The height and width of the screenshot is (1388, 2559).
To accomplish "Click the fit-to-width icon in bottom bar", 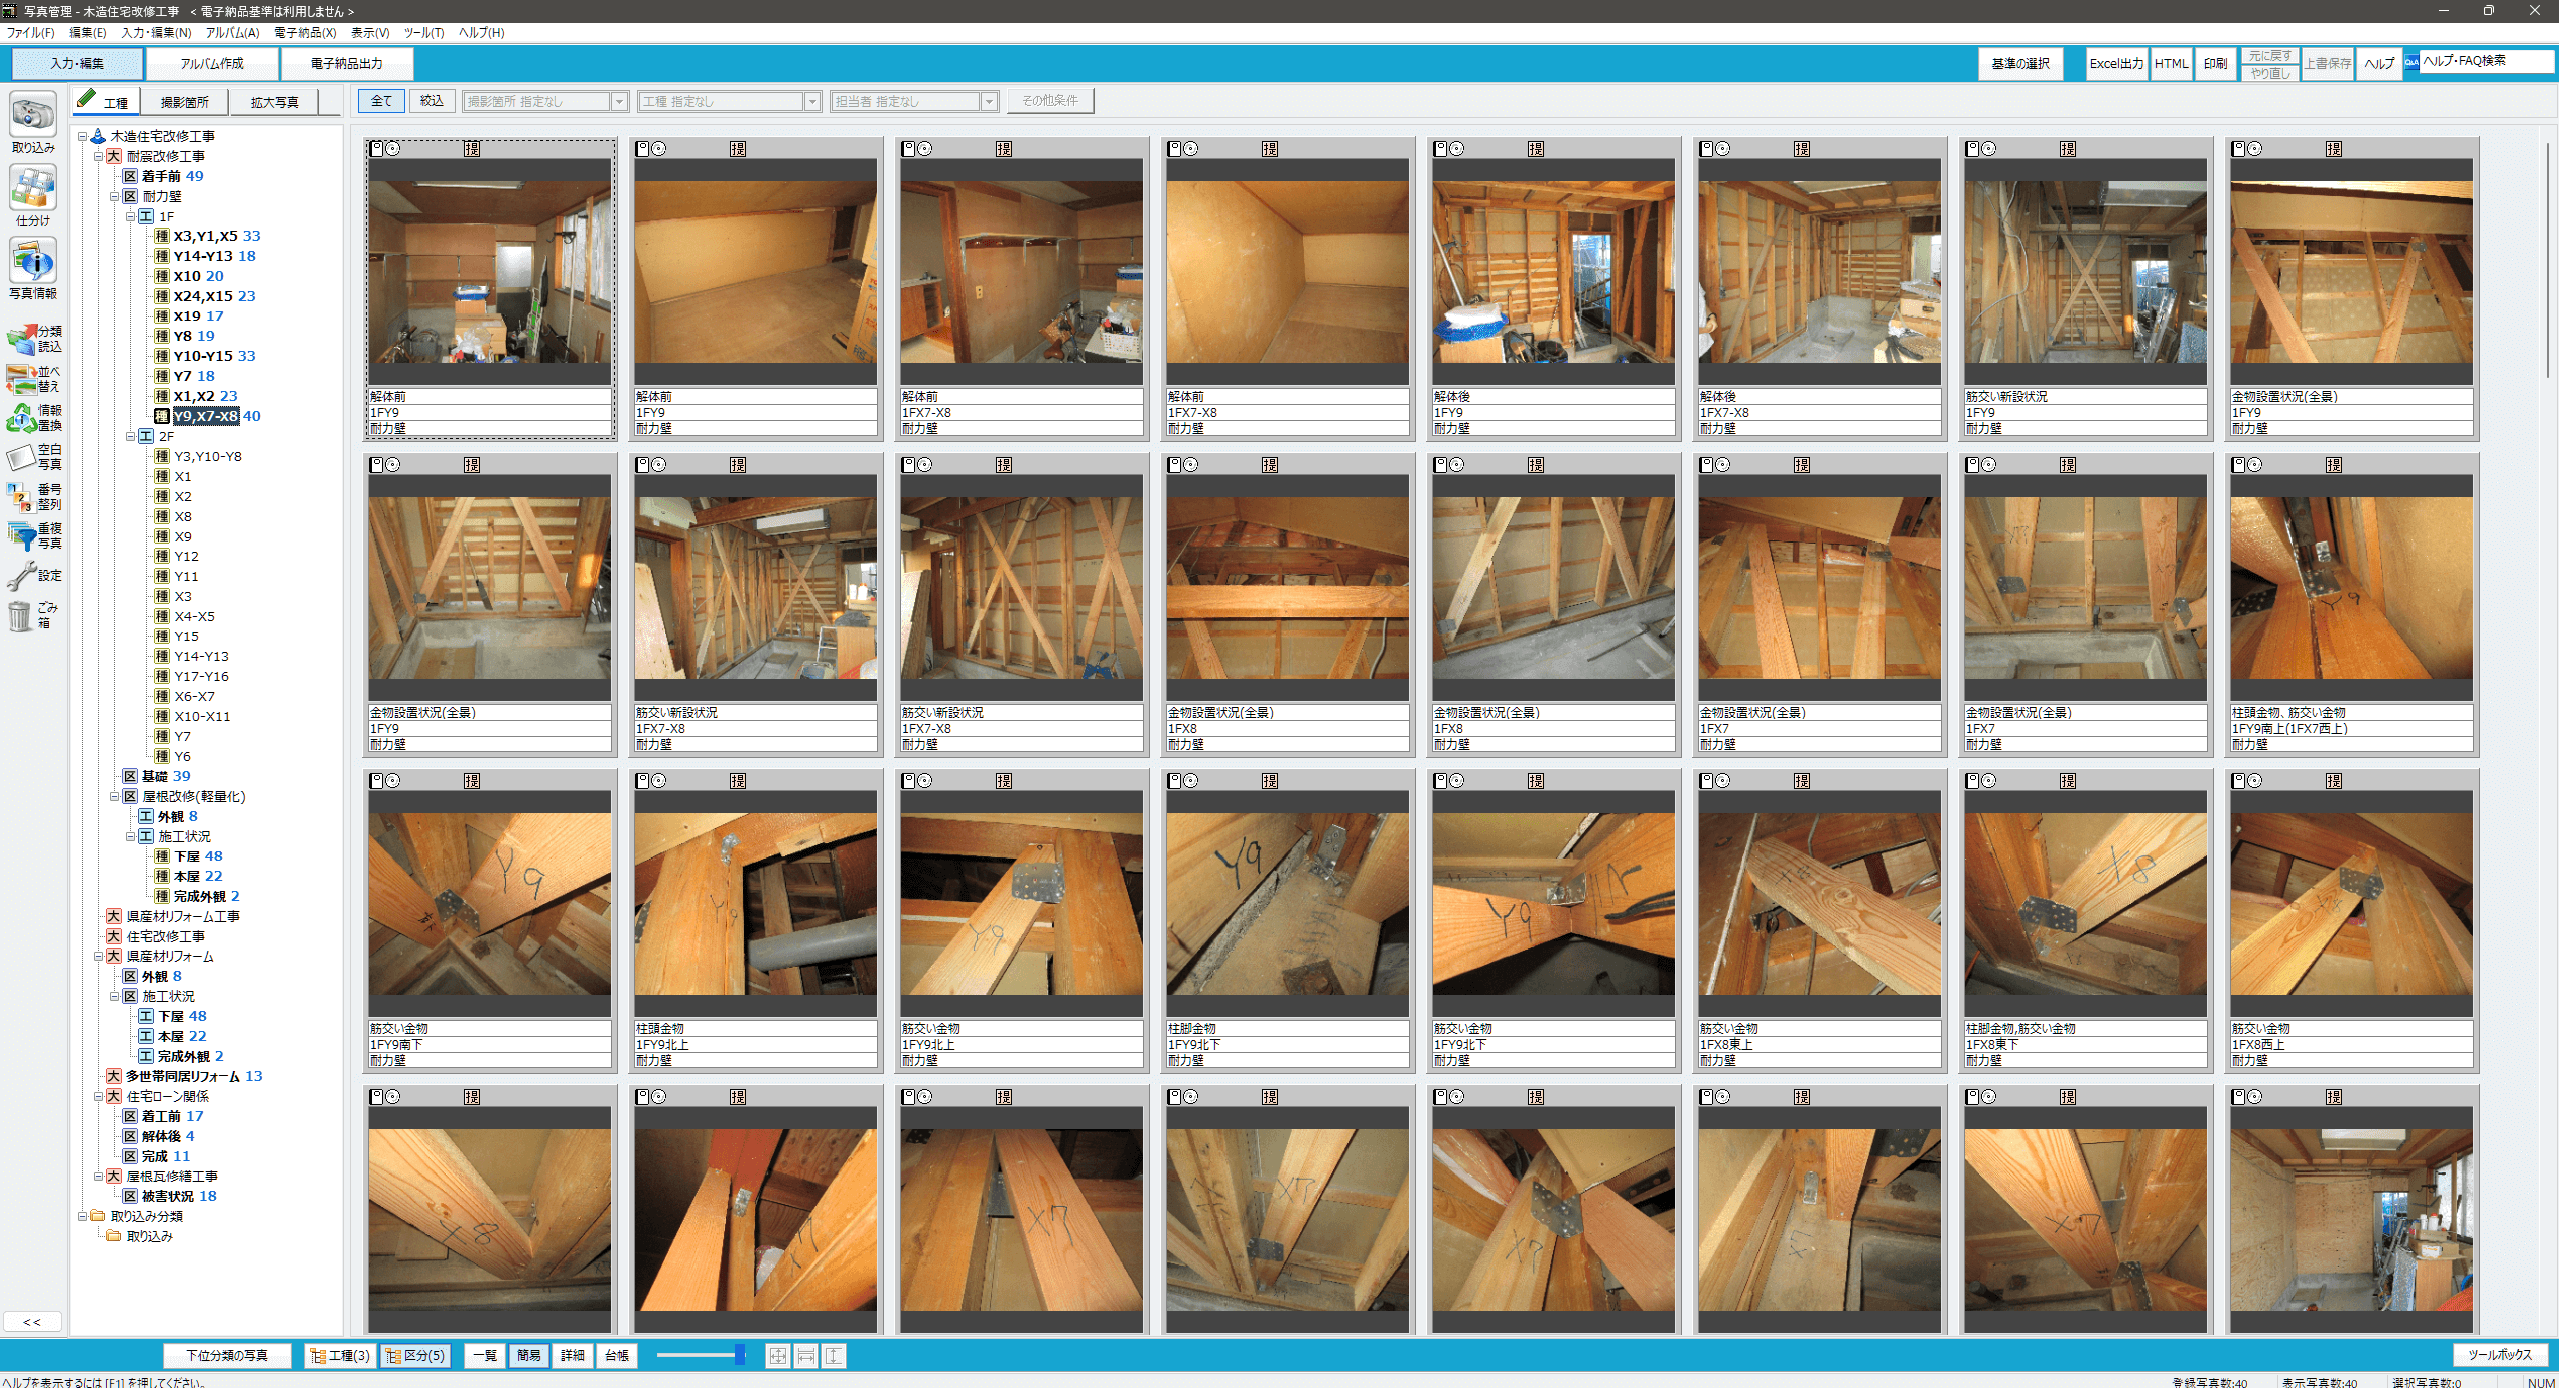I will pyautogui.click(x=805, y=1355).
